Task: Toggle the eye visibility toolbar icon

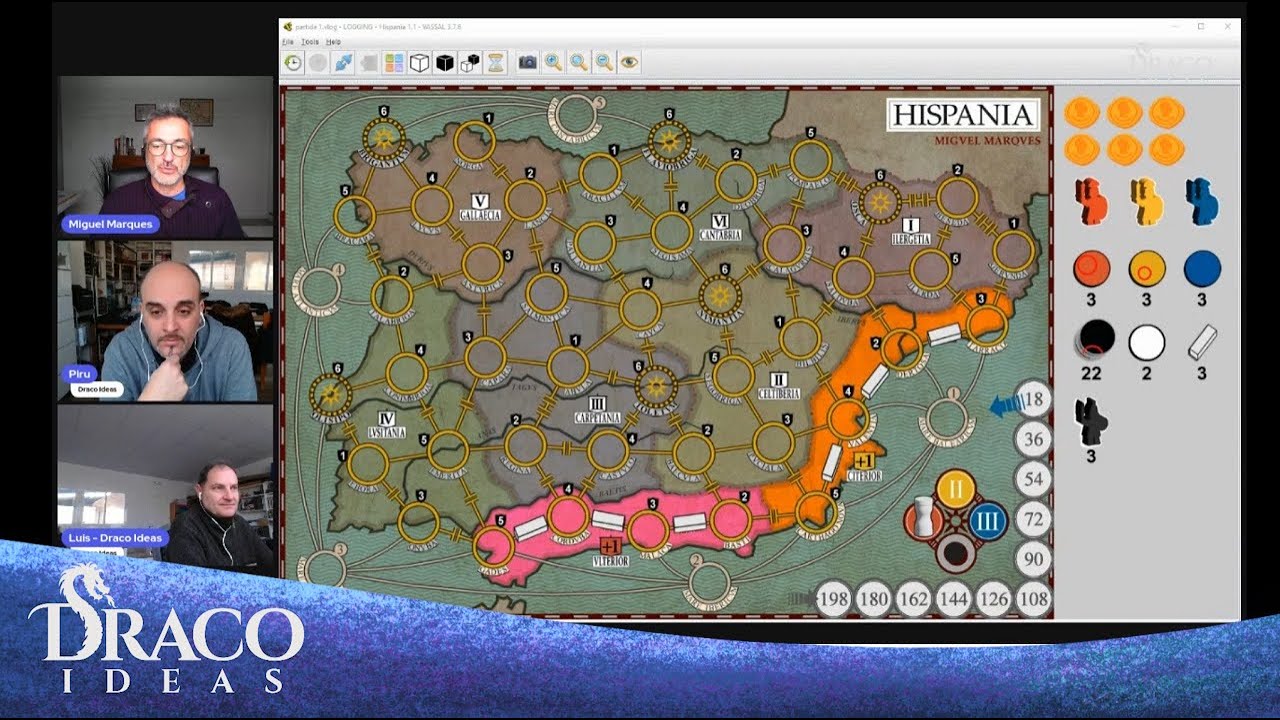Action: [628, 63]
